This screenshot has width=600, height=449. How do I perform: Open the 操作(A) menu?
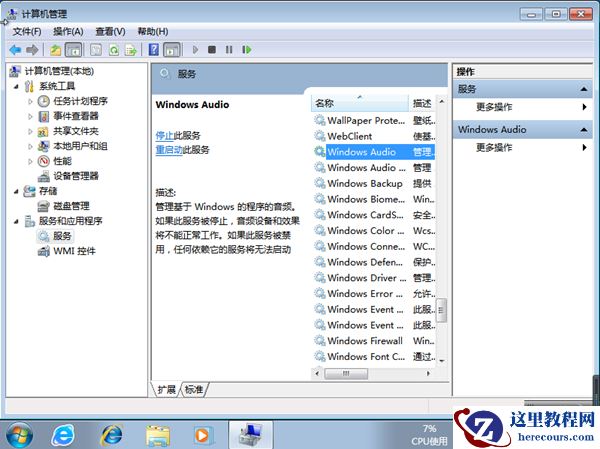pyautogui.click(x=68, y=31)
